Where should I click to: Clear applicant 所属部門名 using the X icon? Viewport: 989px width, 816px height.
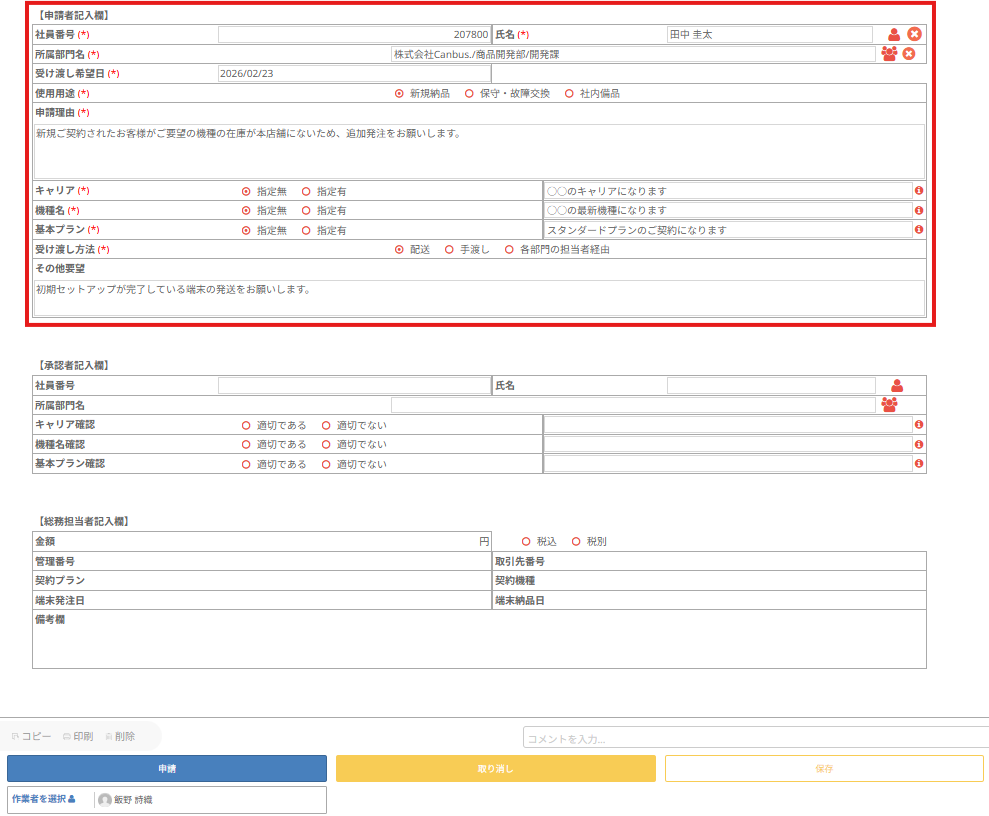pos(909,54)
